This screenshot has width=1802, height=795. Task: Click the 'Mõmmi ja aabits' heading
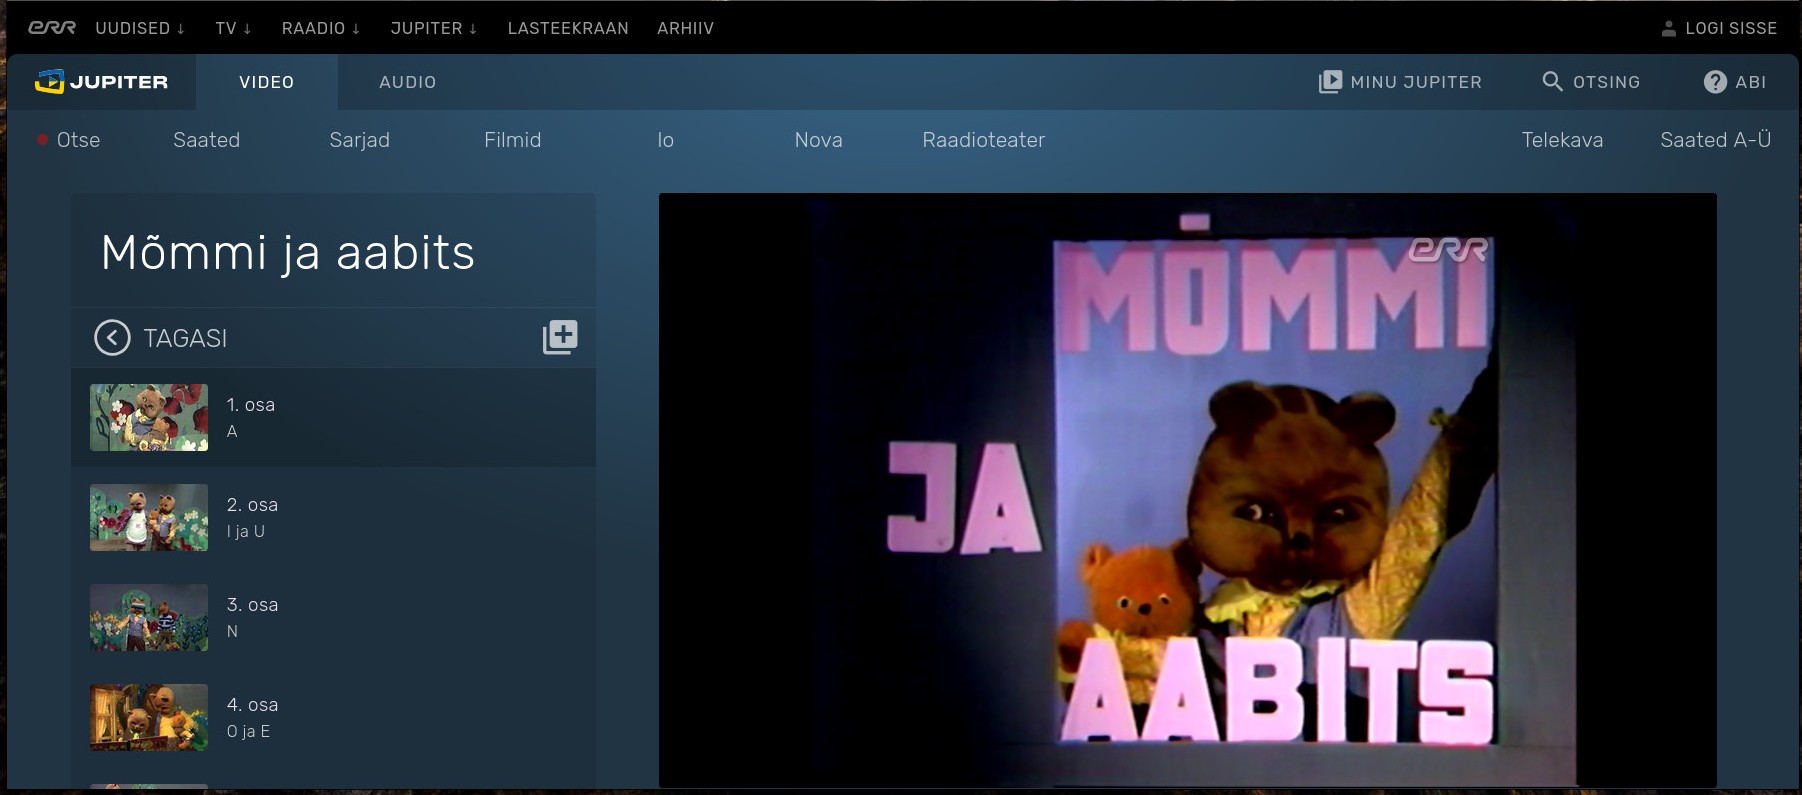(288, 252)
